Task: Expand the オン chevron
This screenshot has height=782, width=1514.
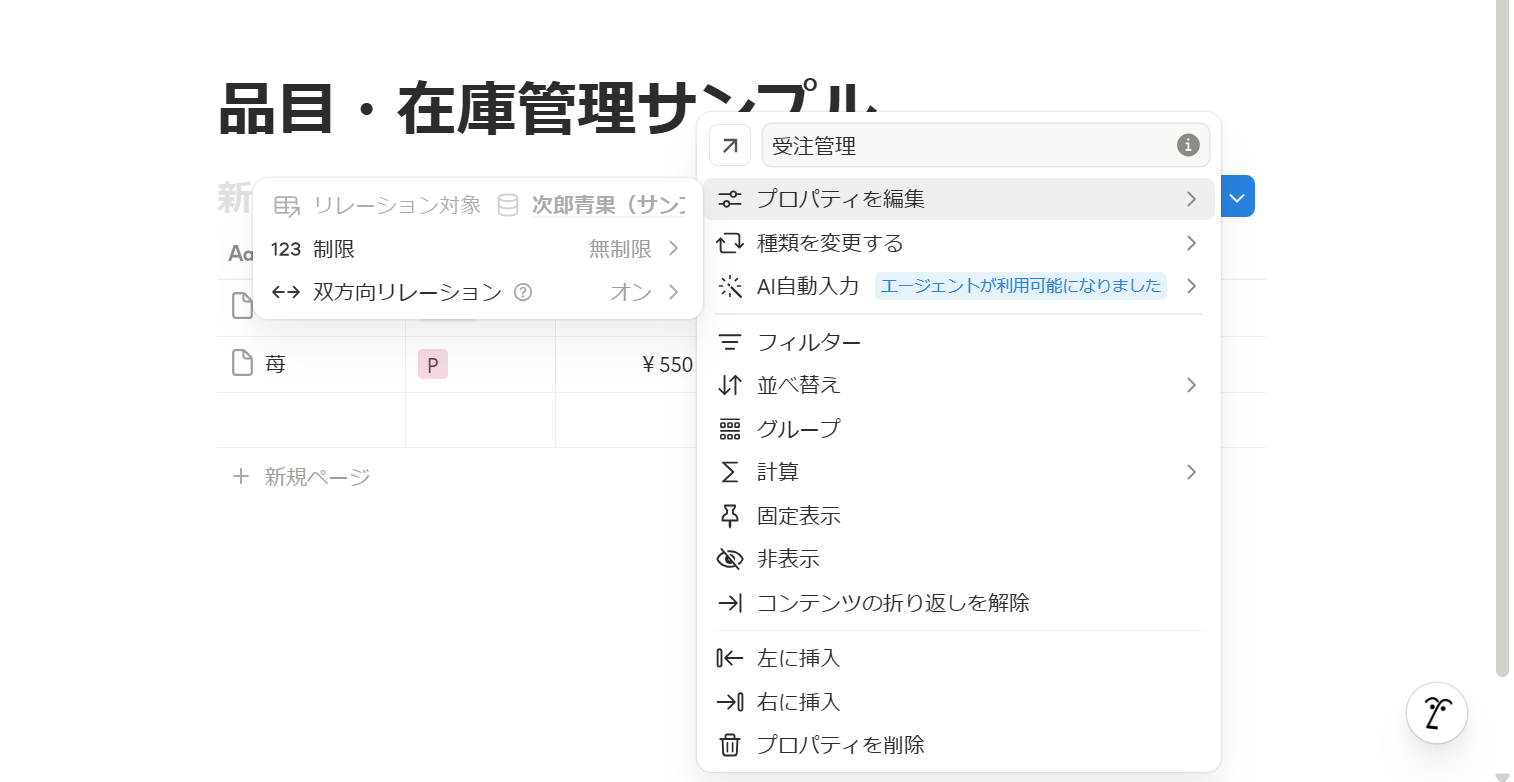Action: coord(673,292)
